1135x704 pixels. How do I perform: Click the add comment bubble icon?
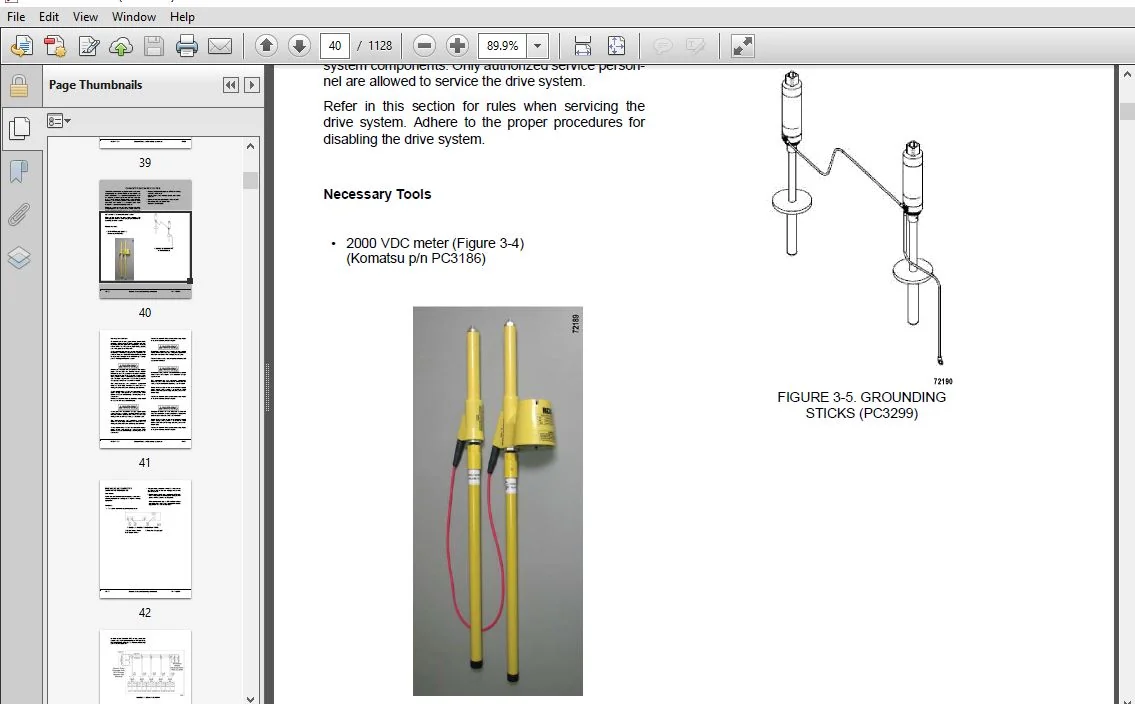(662, 46)
